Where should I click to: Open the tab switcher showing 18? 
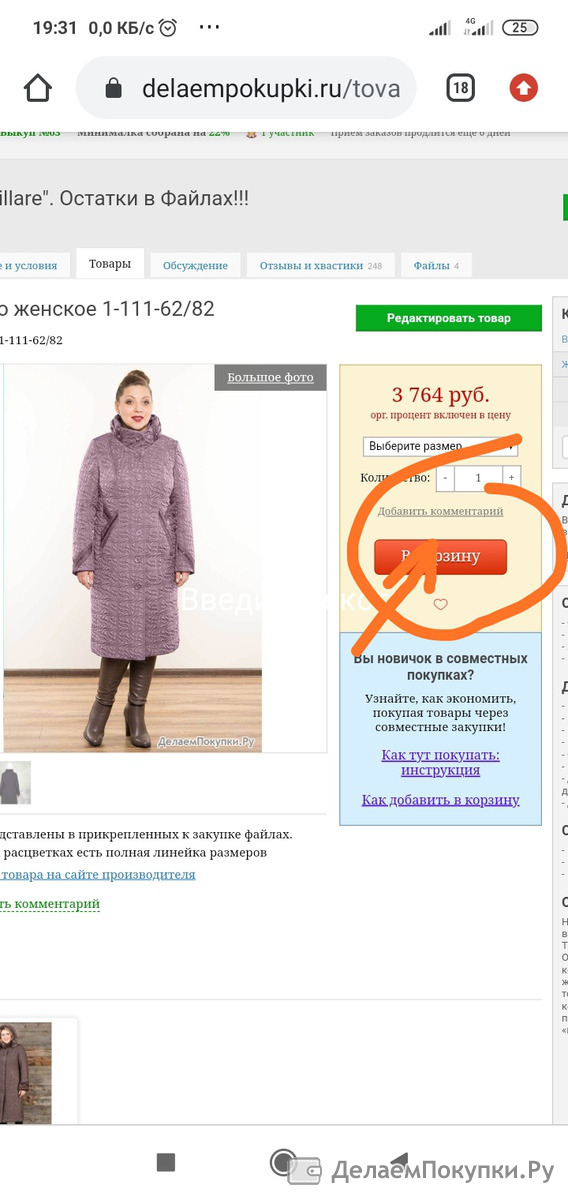click(460, 88)
